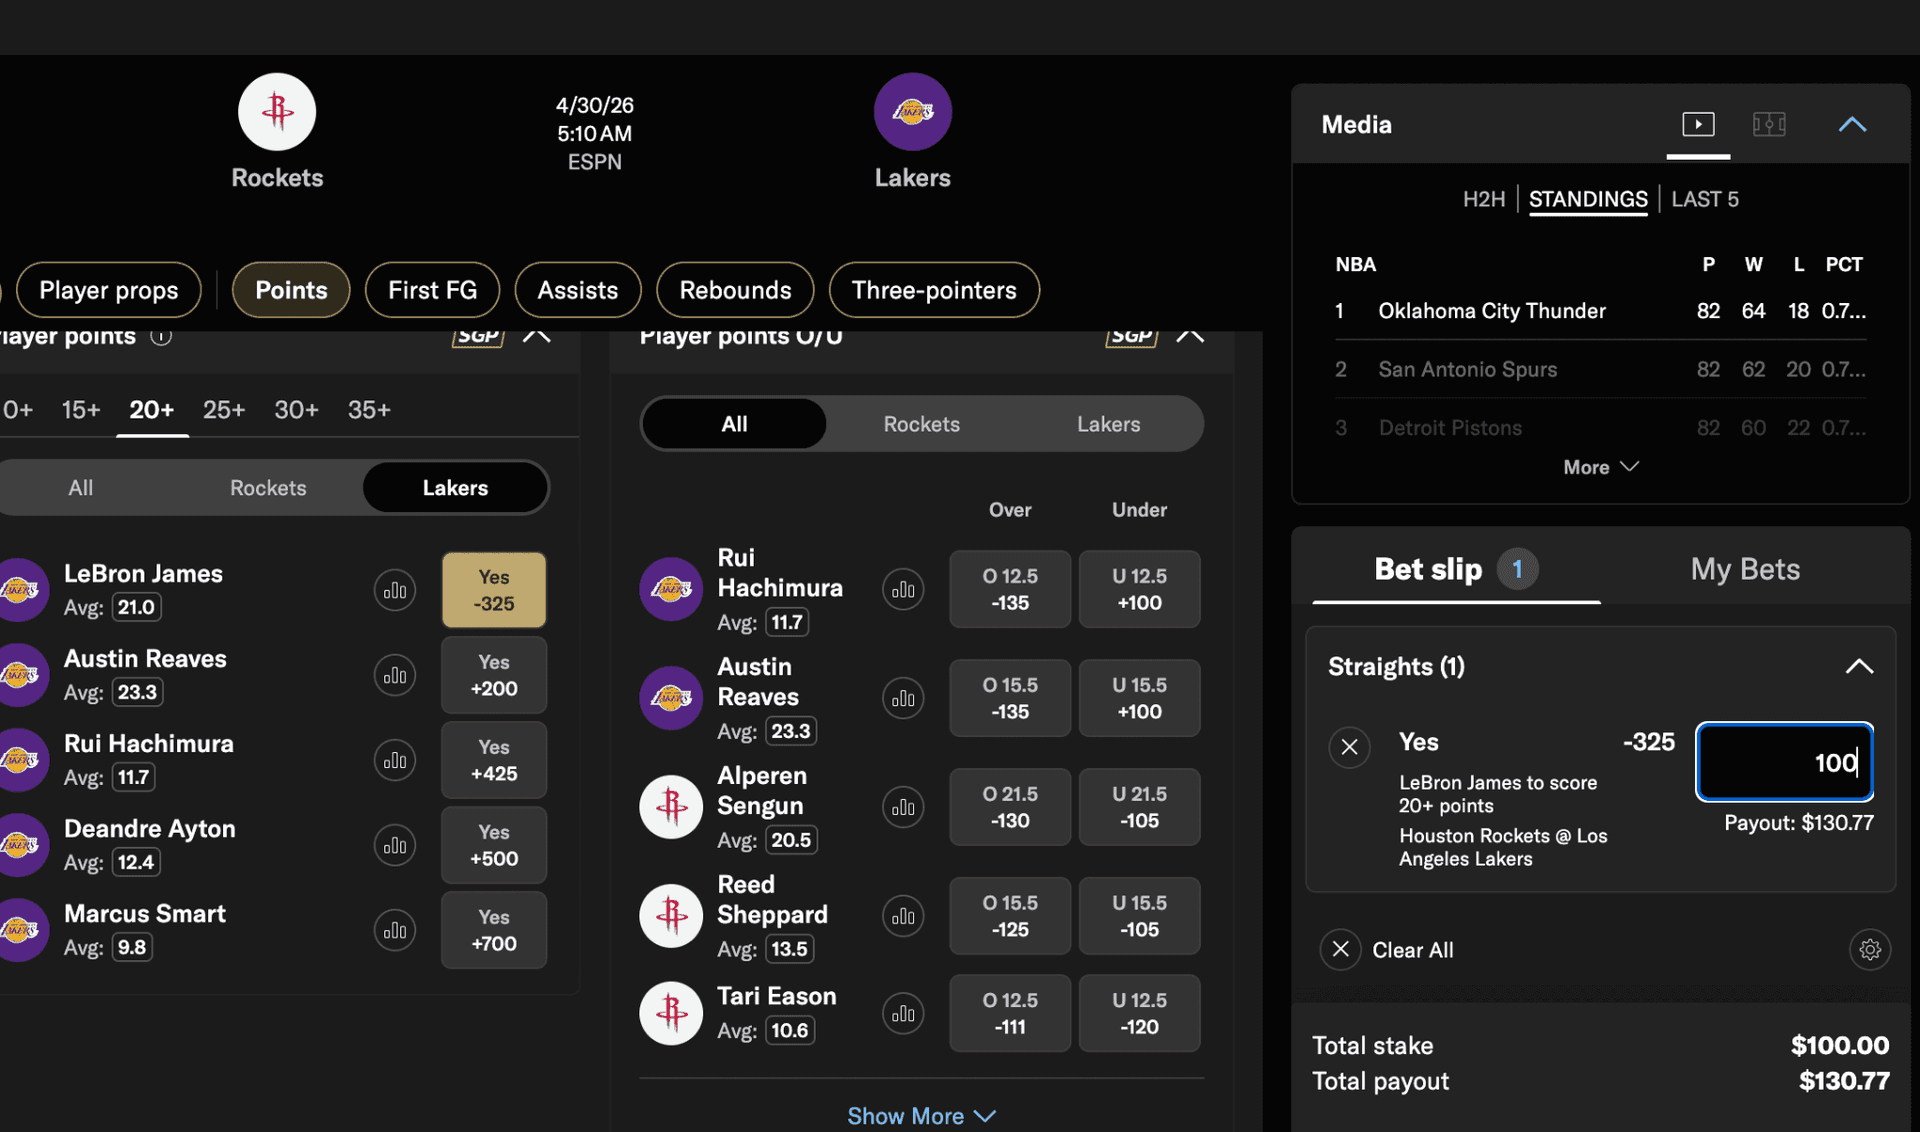Show LAST 5 media stats
Viewport: 1920px width, 1132px height.
[x=1705, y=199]
